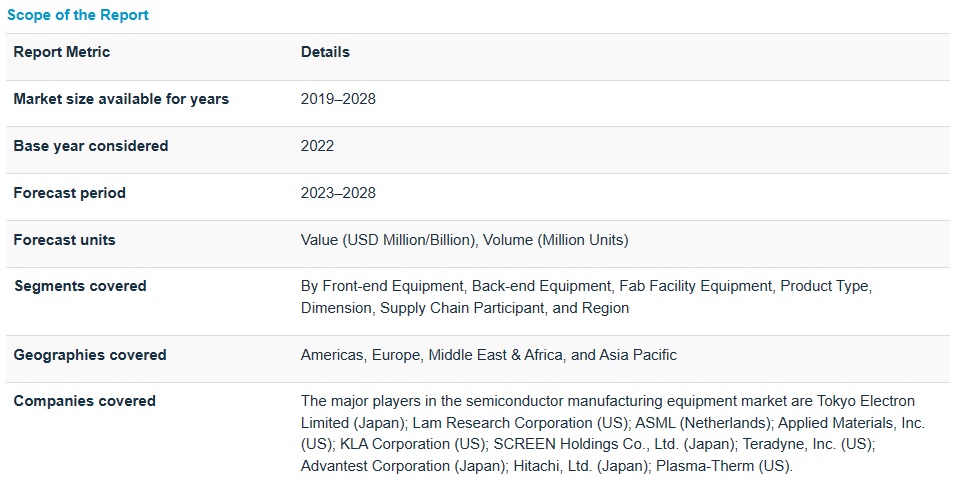Click the 2023–2028 forecast period value
954x484 pixels.
point(338,193)
